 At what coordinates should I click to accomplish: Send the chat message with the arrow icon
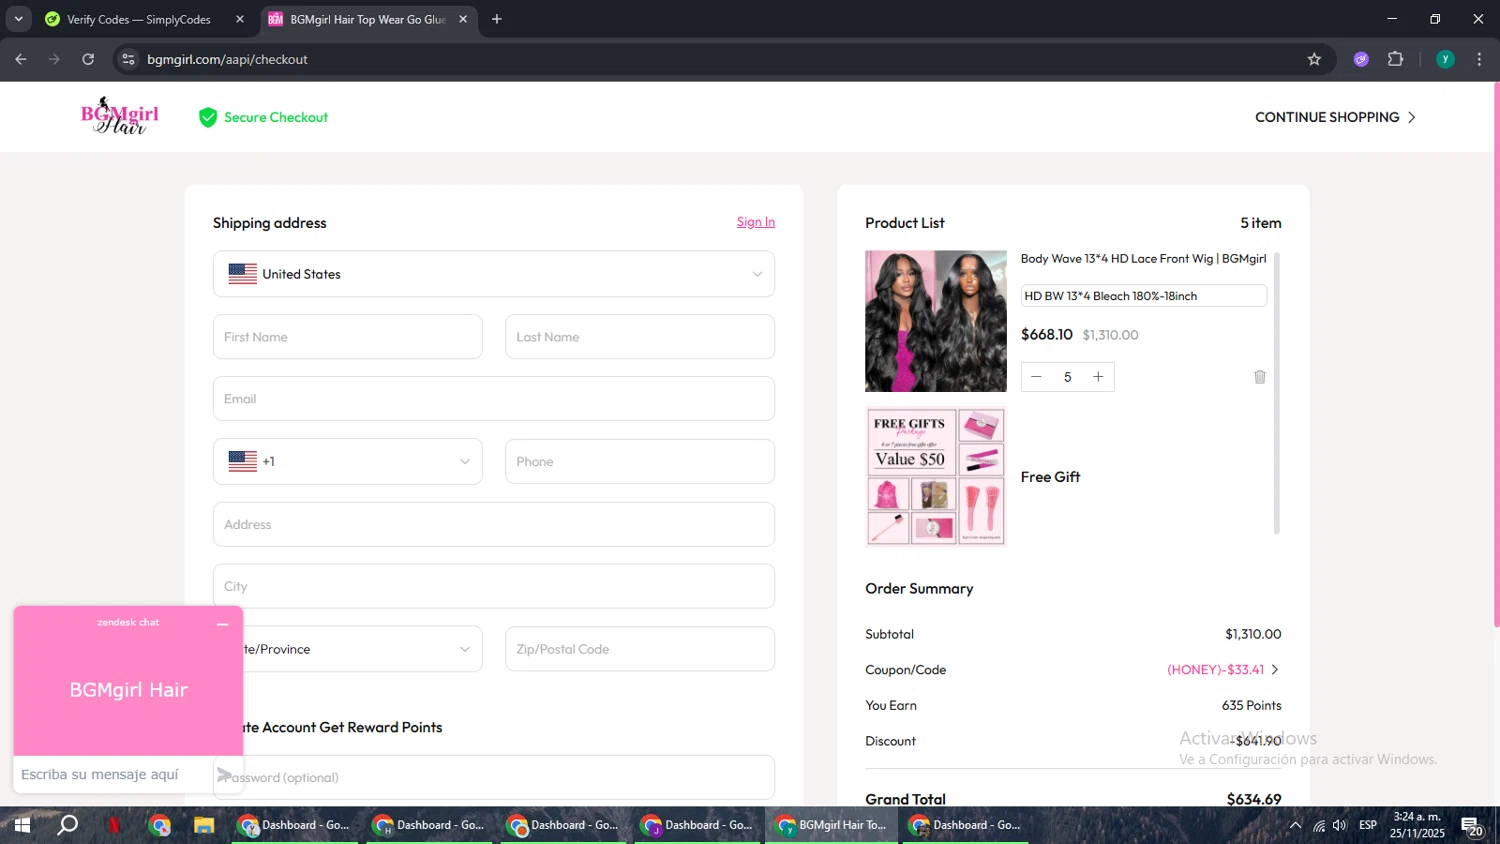225,775
